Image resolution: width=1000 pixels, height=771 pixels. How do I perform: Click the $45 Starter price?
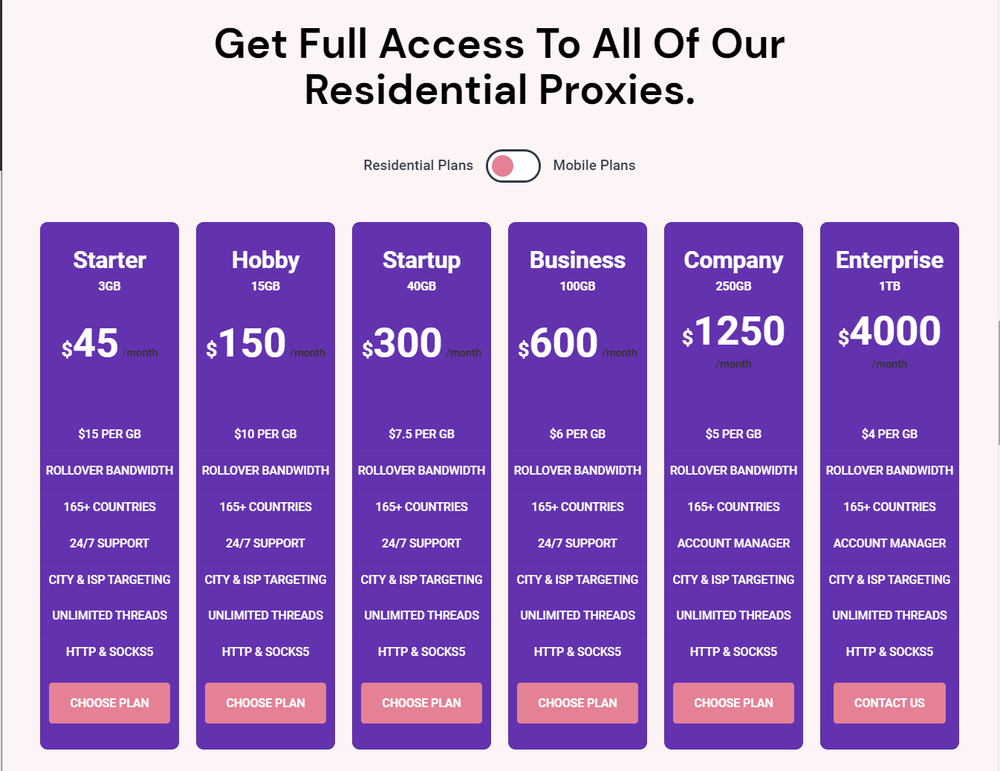pos(90,343)
